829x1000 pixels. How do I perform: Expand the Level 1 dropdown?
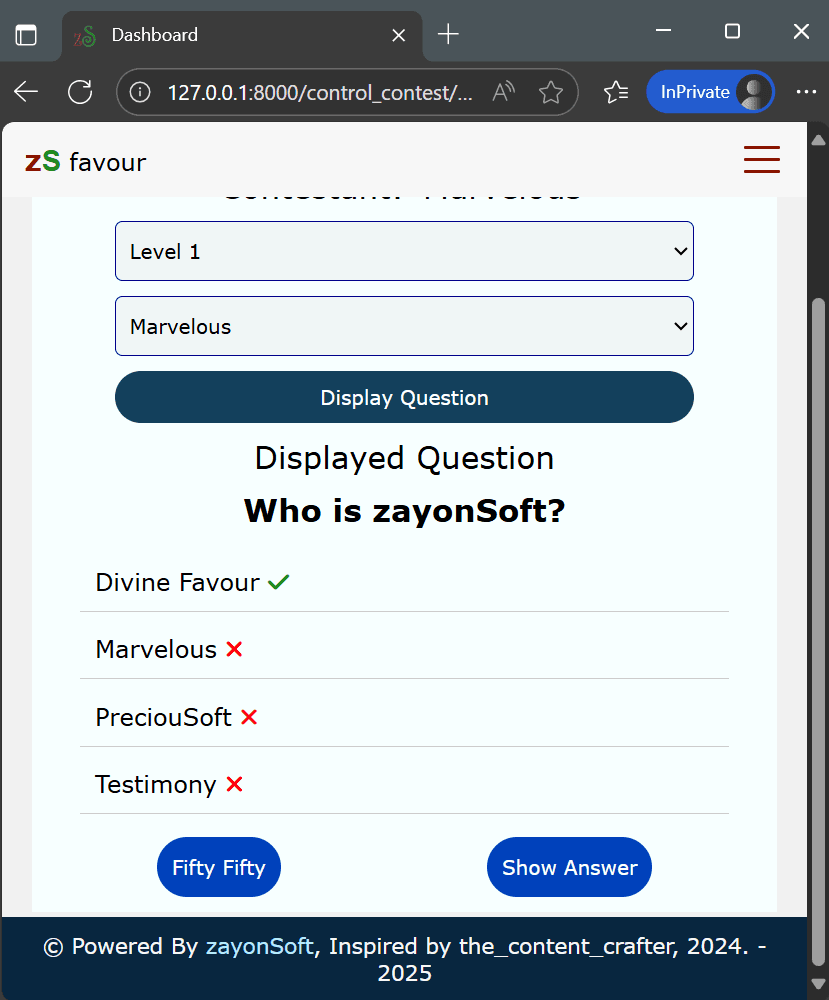pyautogui.click(x=404, y=251)
